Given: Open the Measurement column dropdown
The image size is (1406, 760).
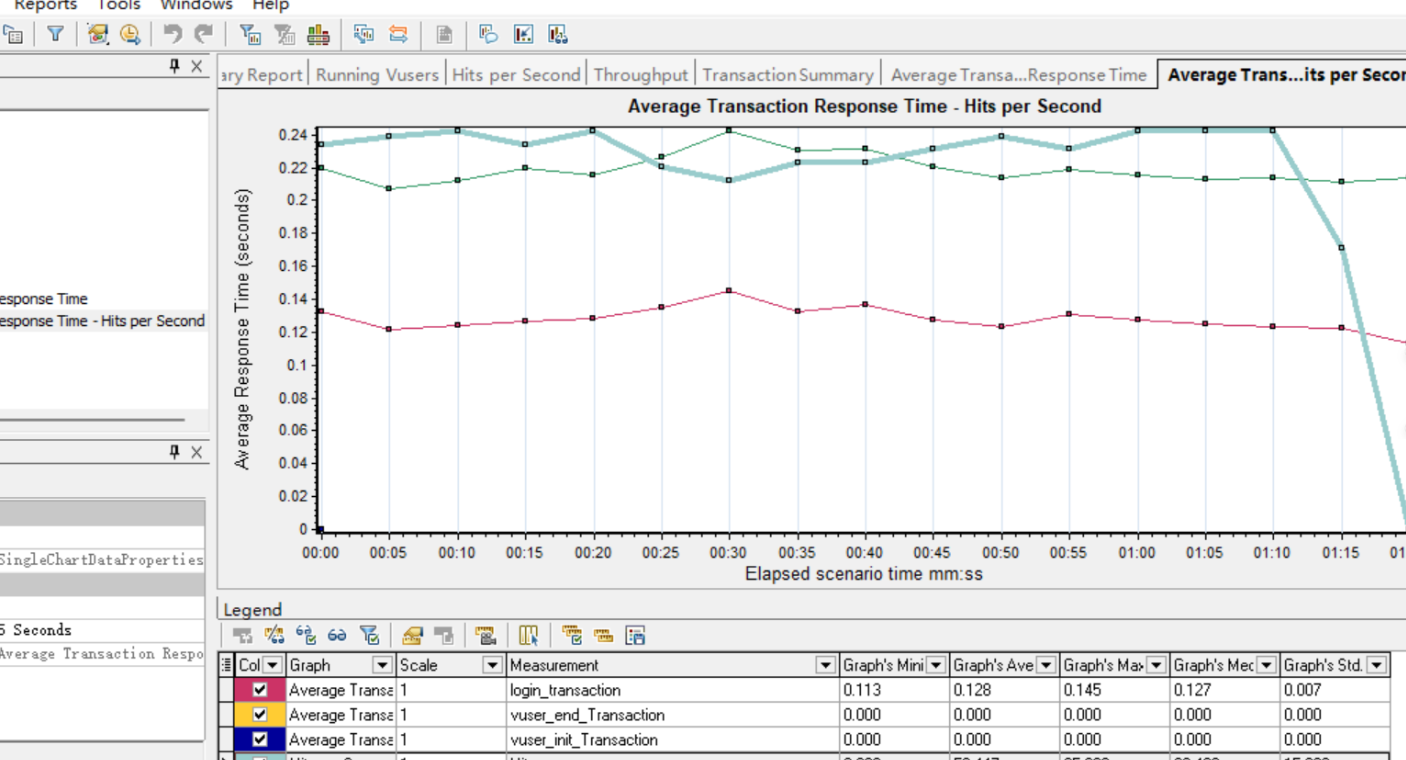Looking at the screenshot, I should click(825, 665).
